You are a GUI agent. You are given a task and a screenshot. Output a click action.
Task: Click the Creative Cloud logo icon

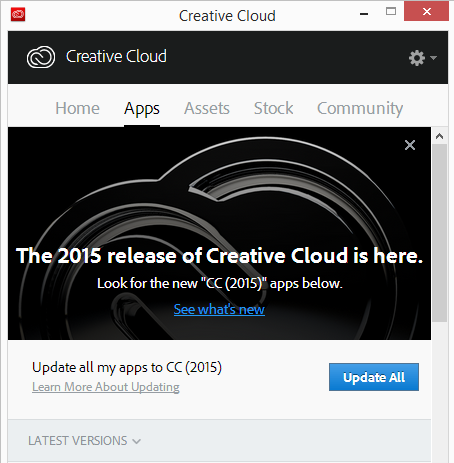[41, 57]
